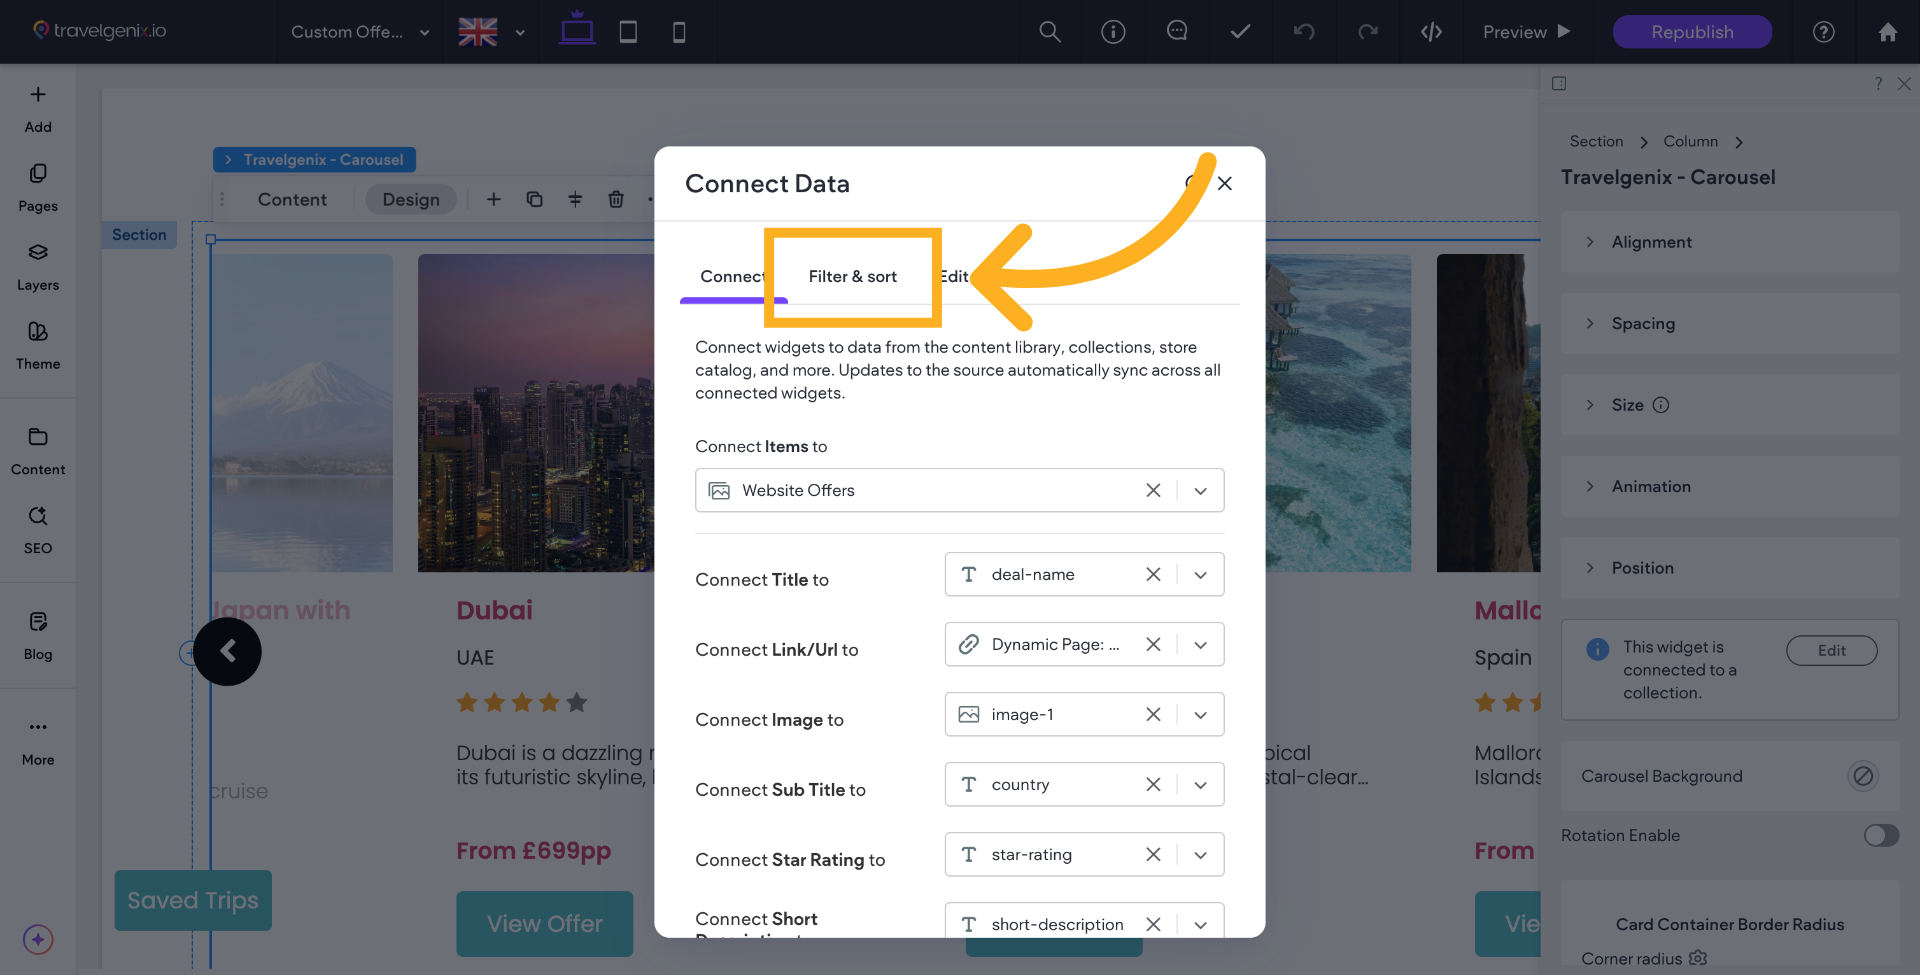
Task: Open the star-rating field dropdown
Action: 1201,854
